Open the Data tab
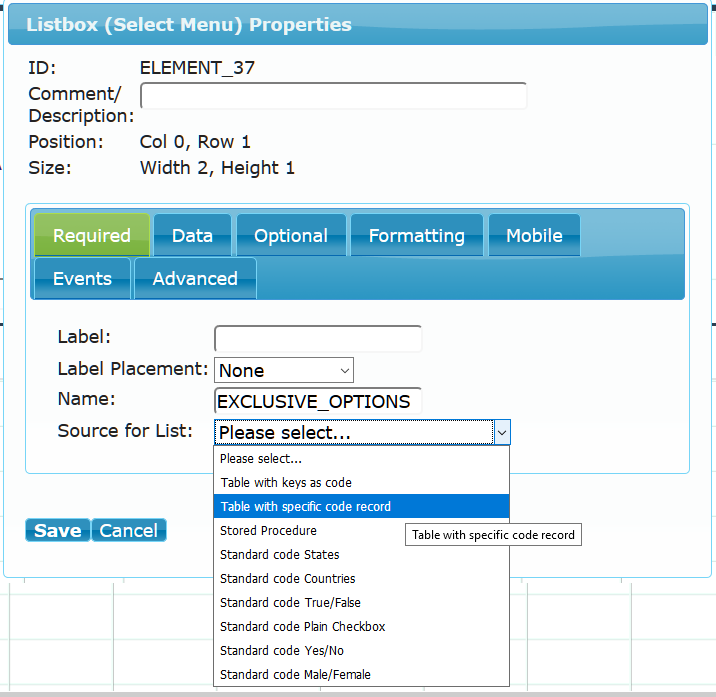Viewport: 716px width, 697px height. (x=192, y=235)
